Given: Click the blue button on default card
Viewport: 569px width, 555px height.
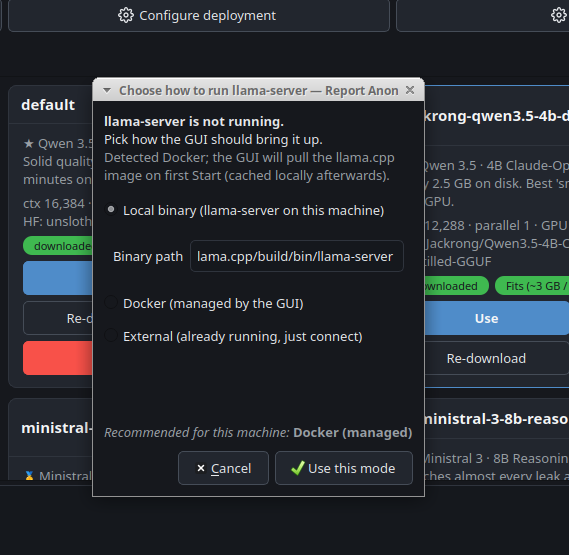Looking at the screenshot, I should [x=58, y=278].
